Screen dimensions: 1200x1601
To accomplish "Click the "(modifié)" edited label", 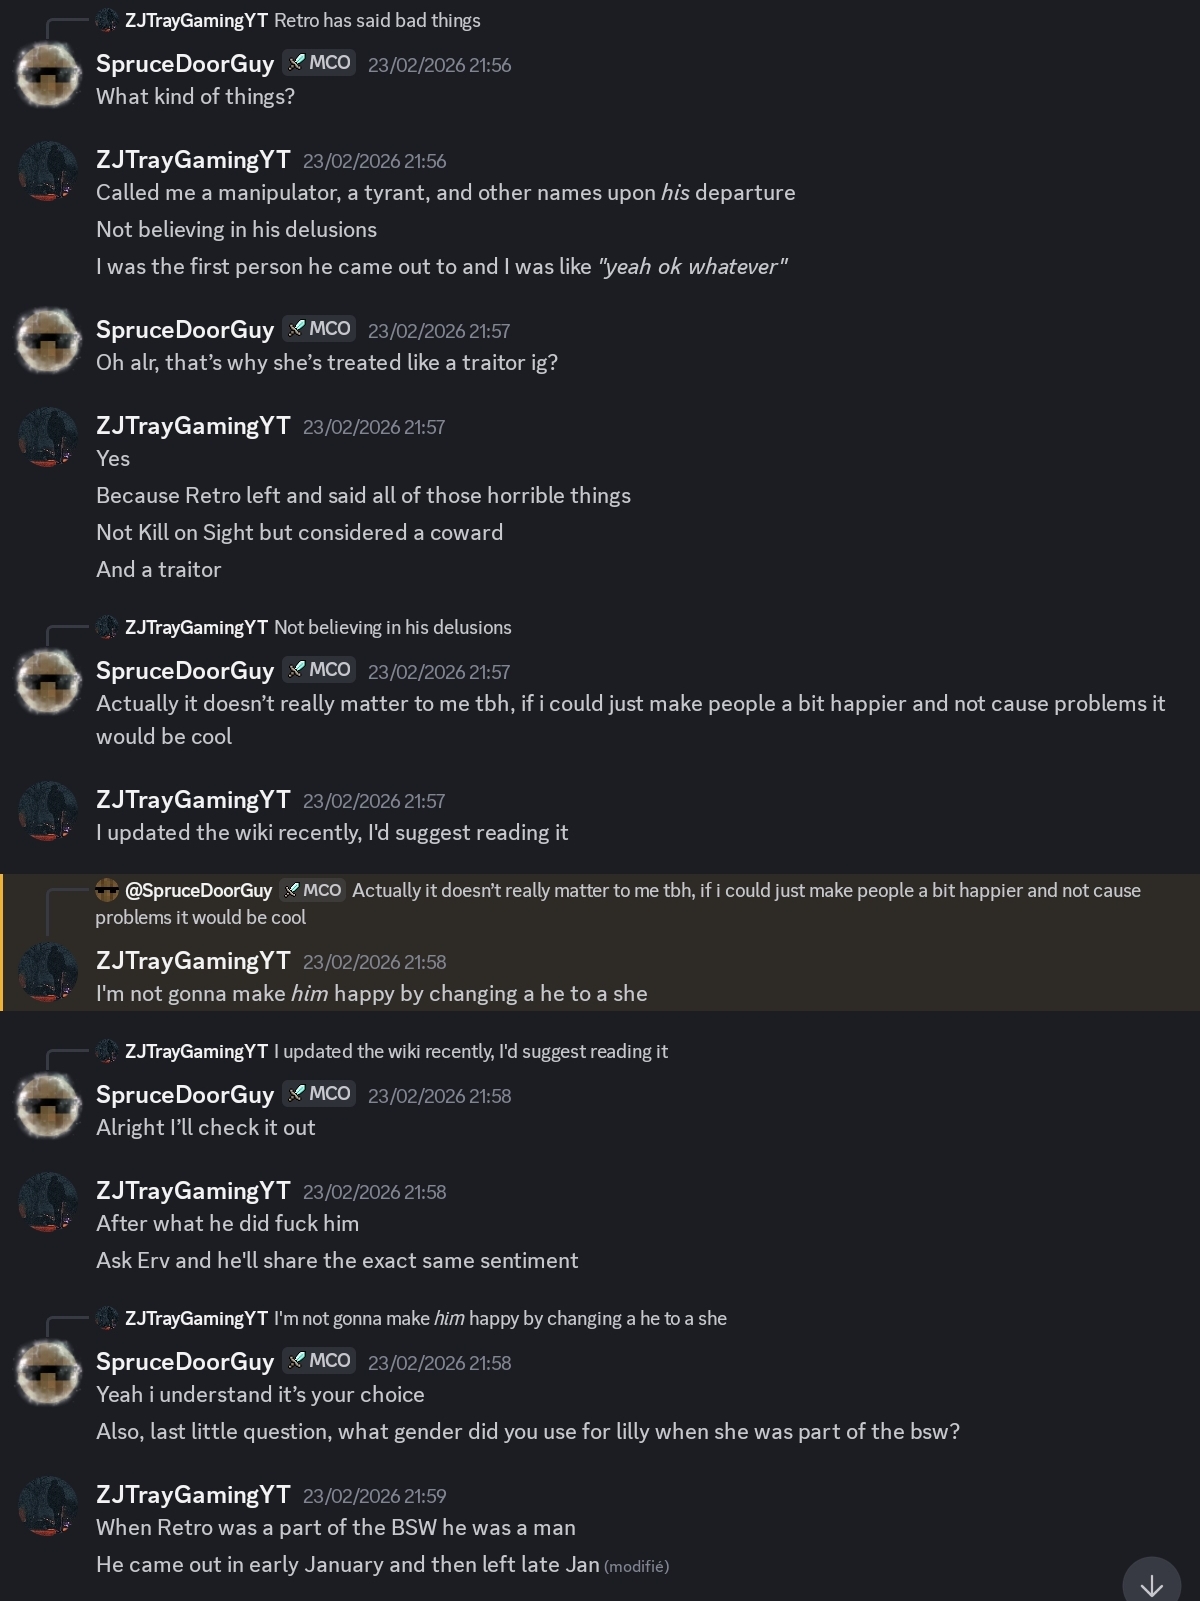I will 637,1566.
